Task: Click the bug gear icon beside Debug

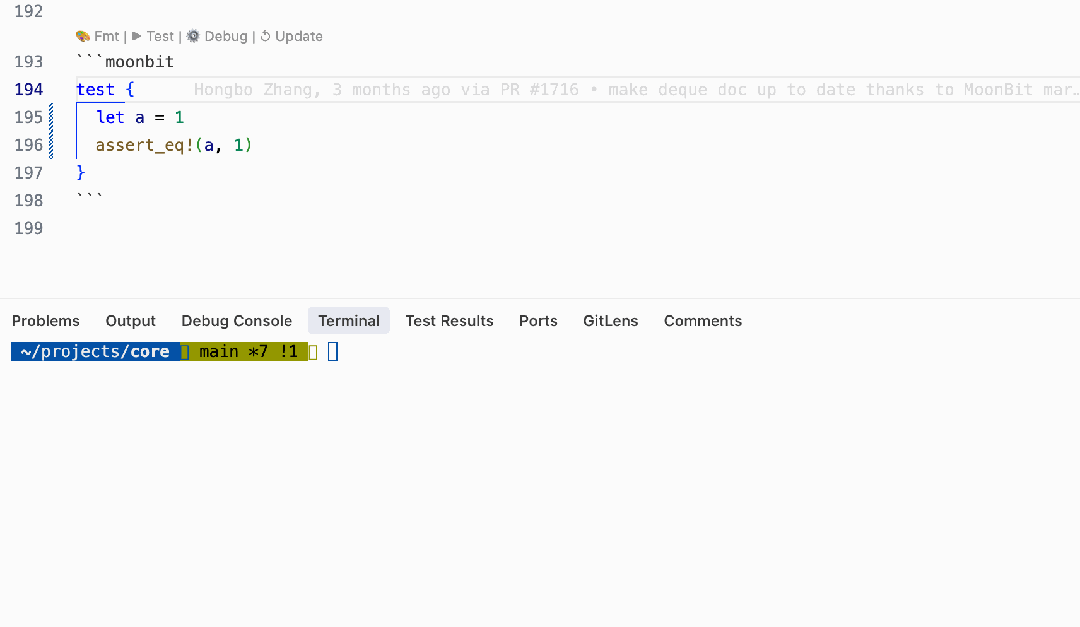Action: pyautogui.click(x=194, y=37)
